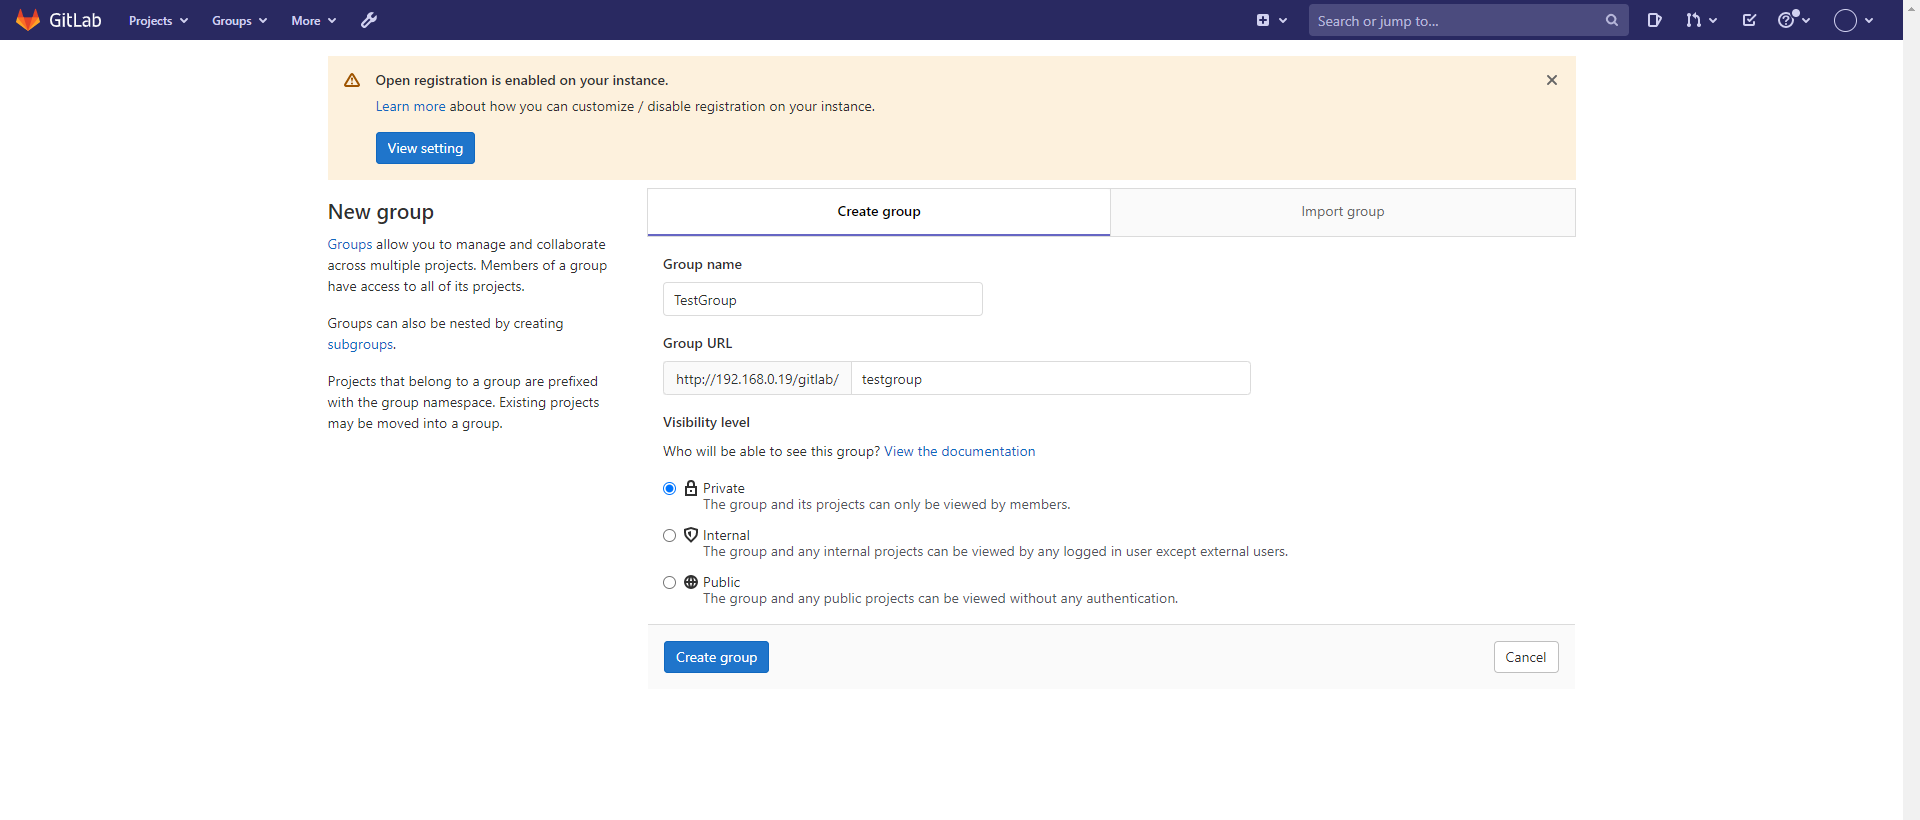Click the Cancel button
The image size is (1920, 820).
click(x=1526, y=657)
